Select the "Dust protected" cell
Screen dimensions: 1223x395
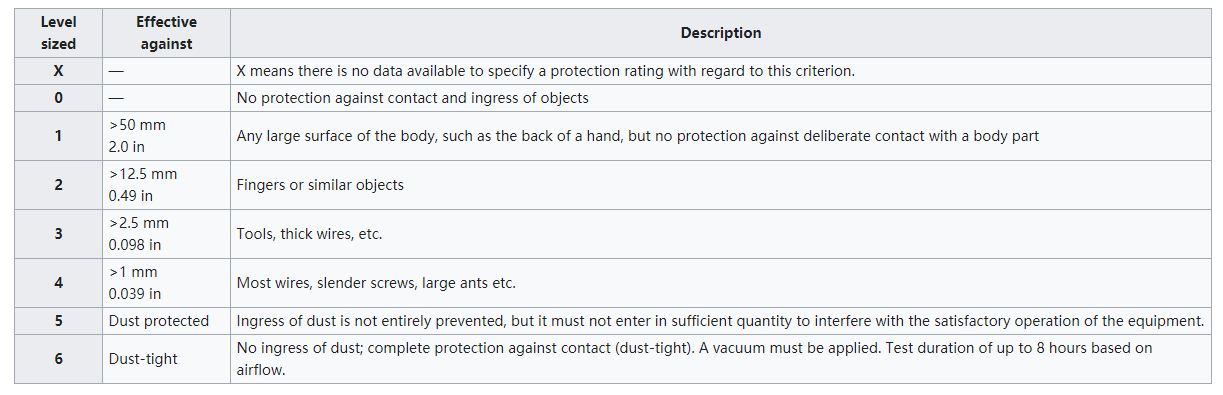(x=166, y=321)
